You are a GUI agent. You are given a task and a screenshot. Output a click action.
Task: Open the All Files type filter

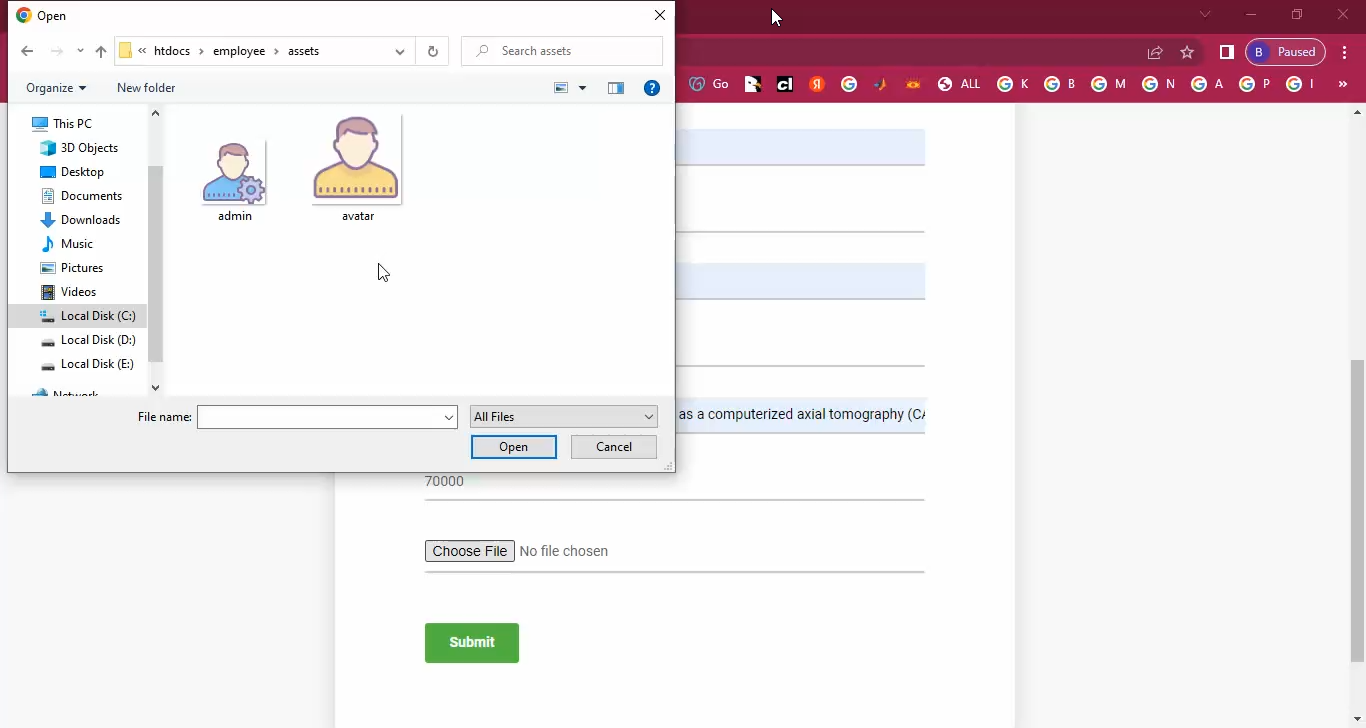click(x=564, y=417)
